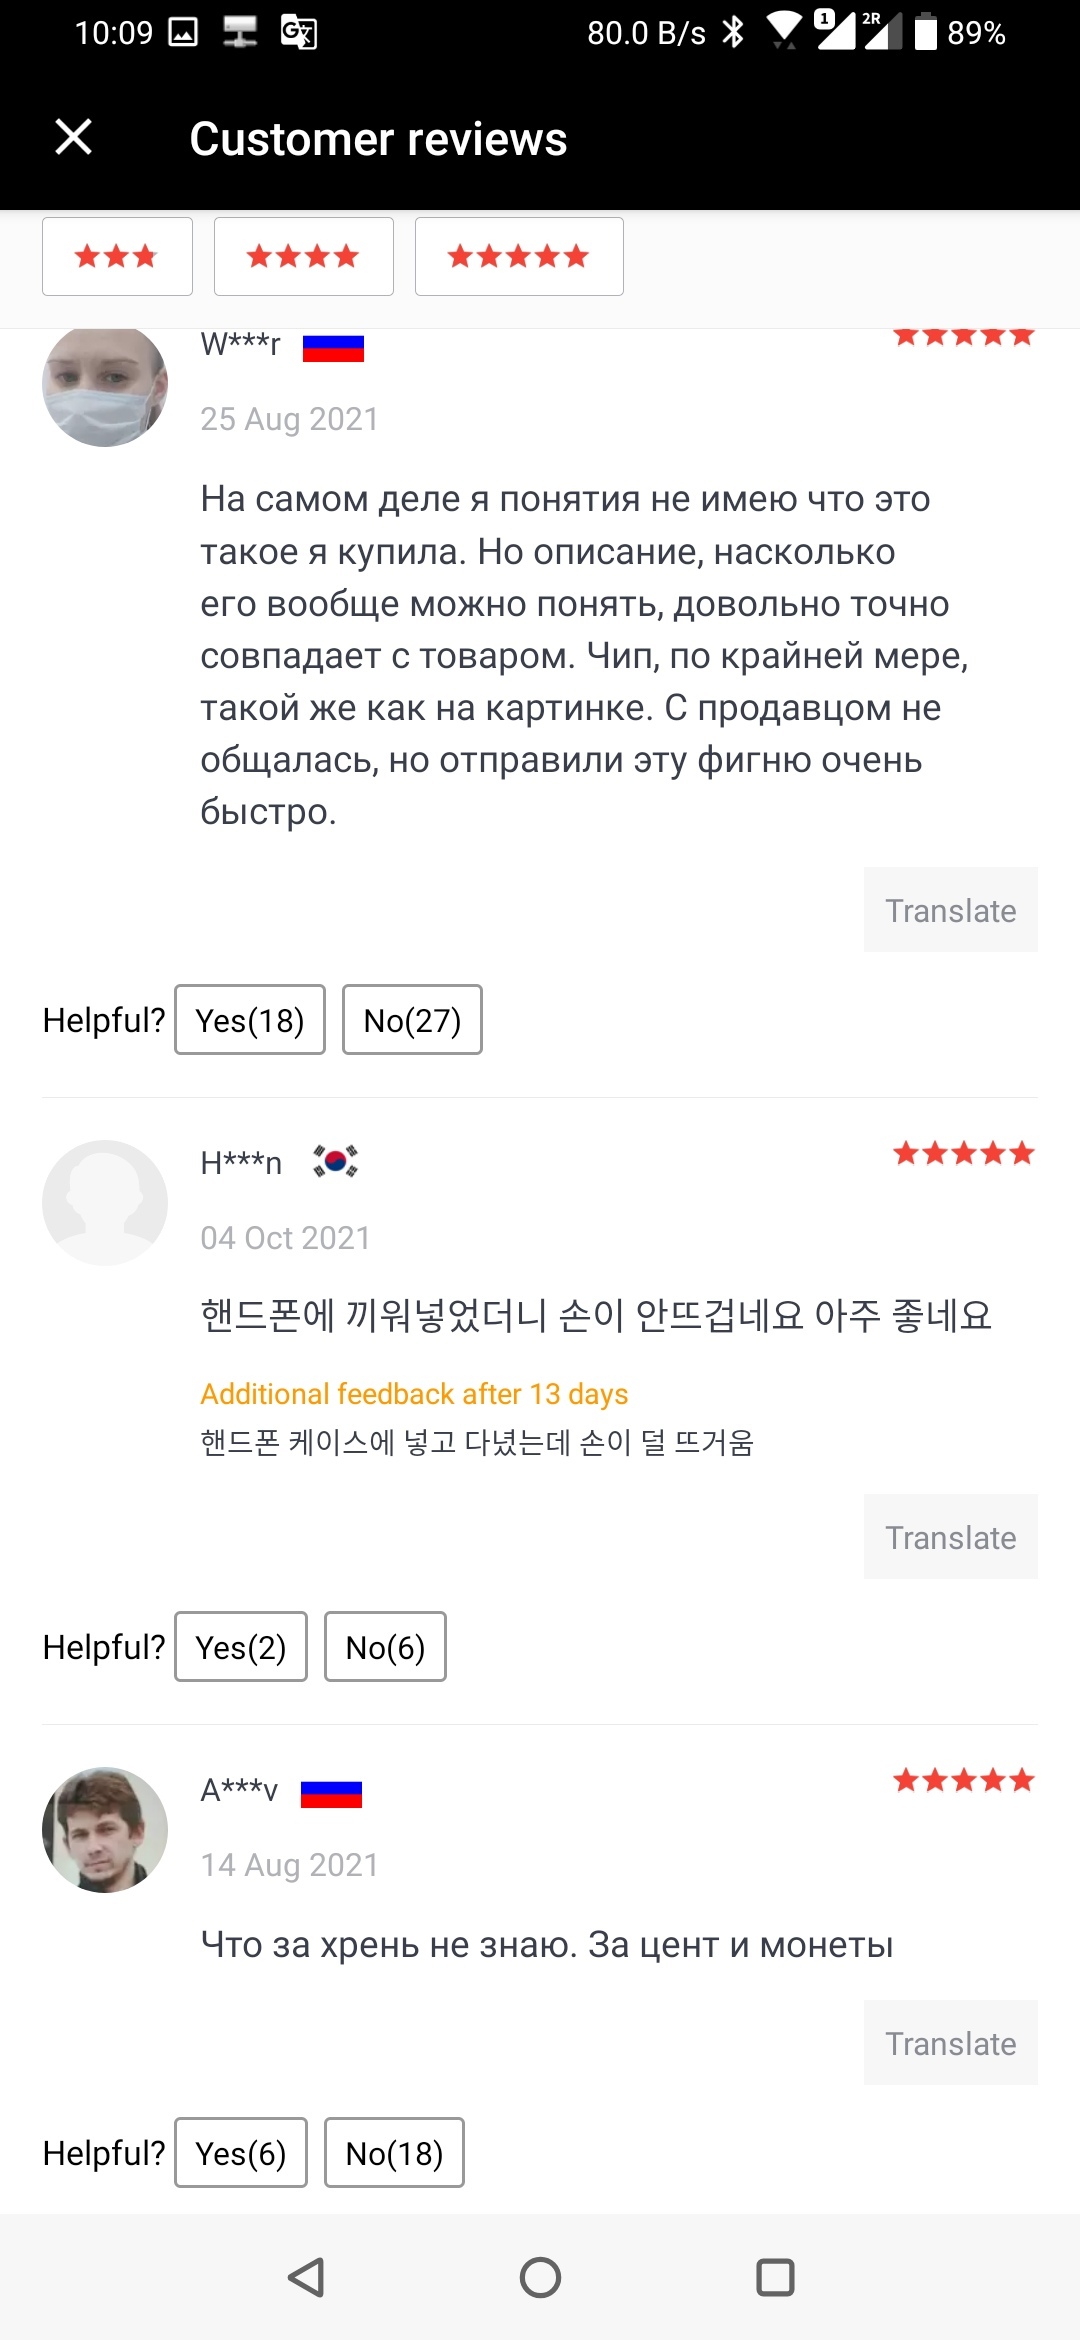
Task: Tap the Android back navigation icon
Action: click(x=306, y=2277)
